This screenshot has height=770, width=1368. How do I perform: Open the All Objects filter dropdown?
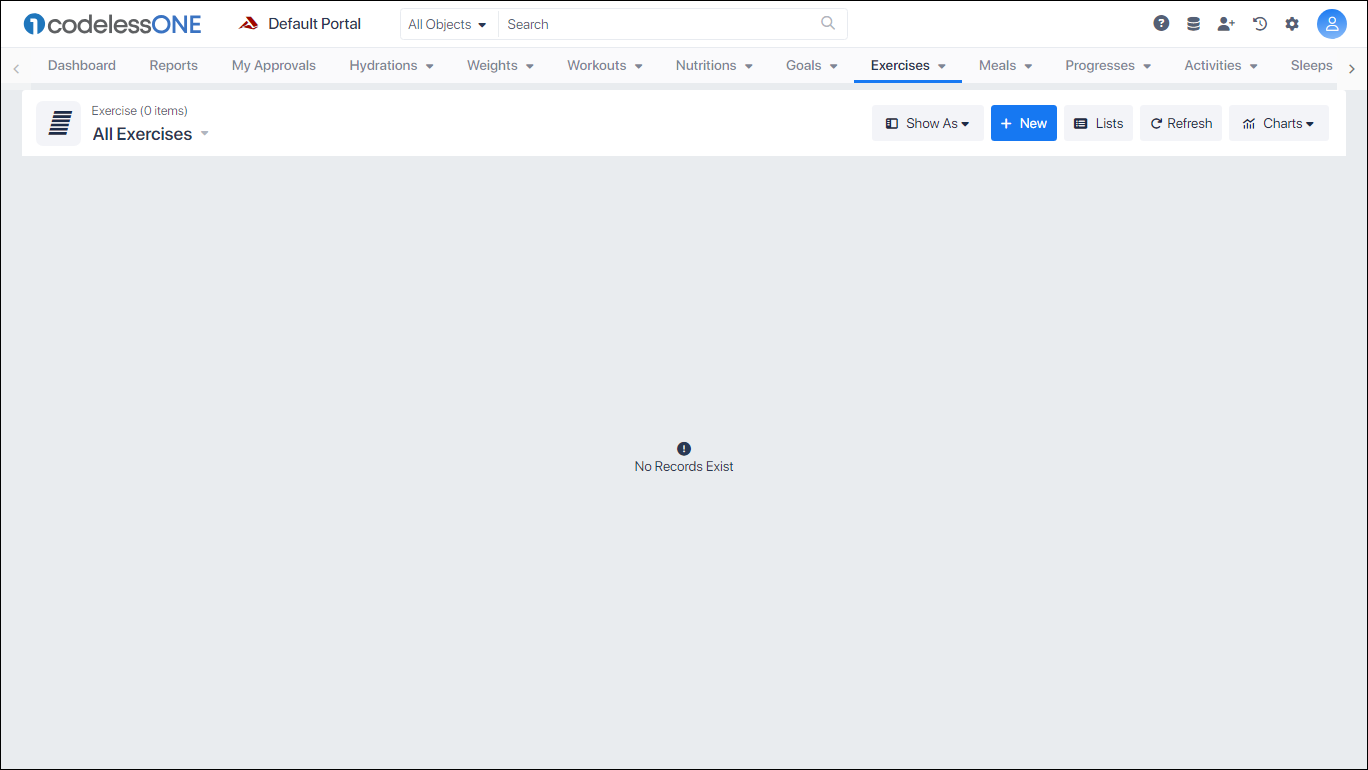pyautogui.click(x=447, y=23)
